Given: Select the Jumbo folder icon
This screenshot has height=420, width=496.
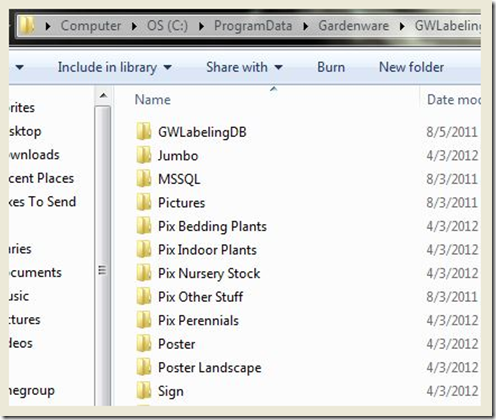Looking at the screenshot, I should click(x=144, y=155).
